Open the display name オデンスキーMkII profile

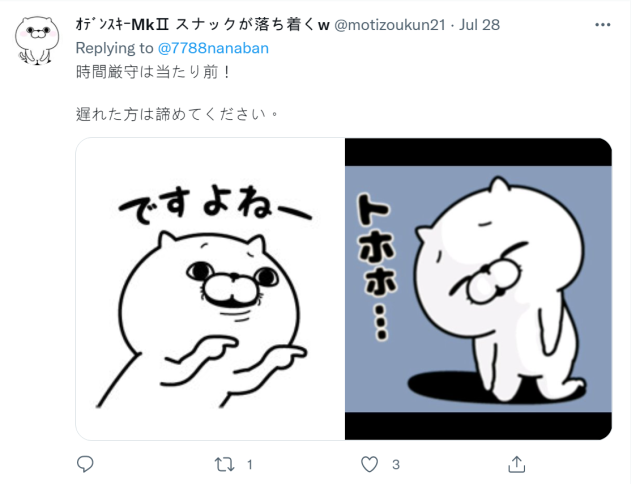[x=202, y=25]
